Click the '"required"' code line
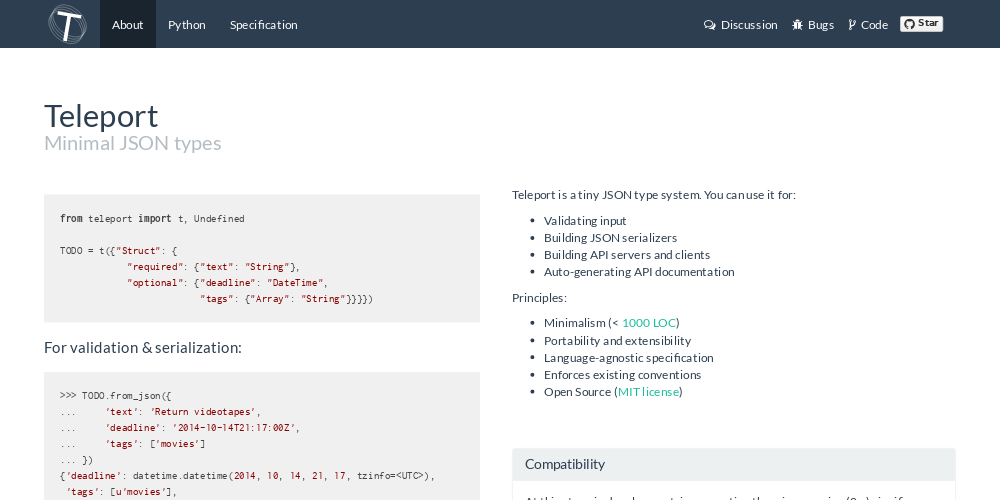The height and width of the screenshot is (500, 1000). click(213, 267)
